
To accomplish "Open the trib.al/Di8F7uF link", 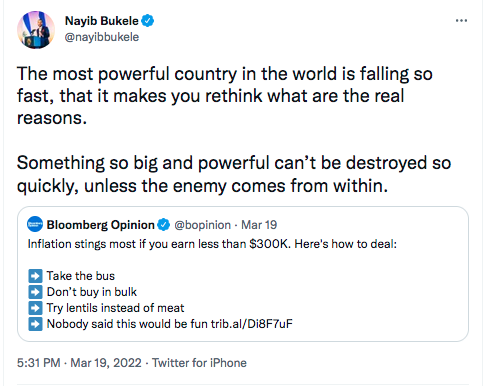I will point(252,324).
